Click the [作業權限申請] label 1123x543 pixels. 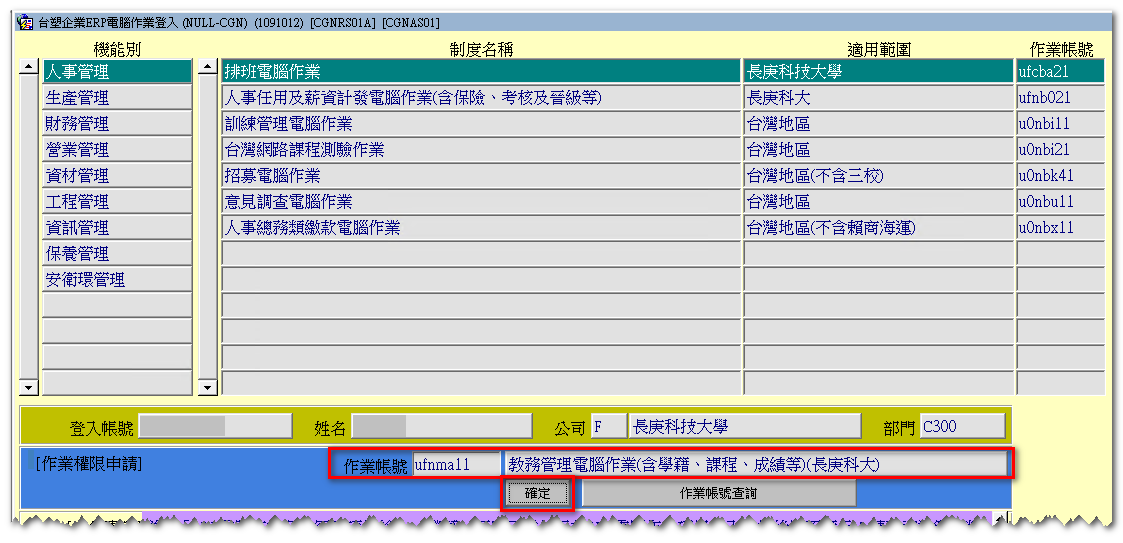(89, 463)
